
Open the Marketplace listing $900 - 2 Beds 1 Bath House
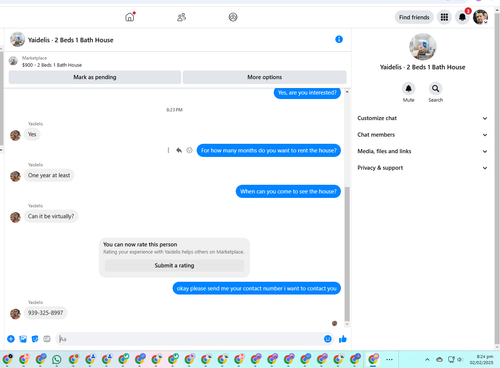click(52, 61)
